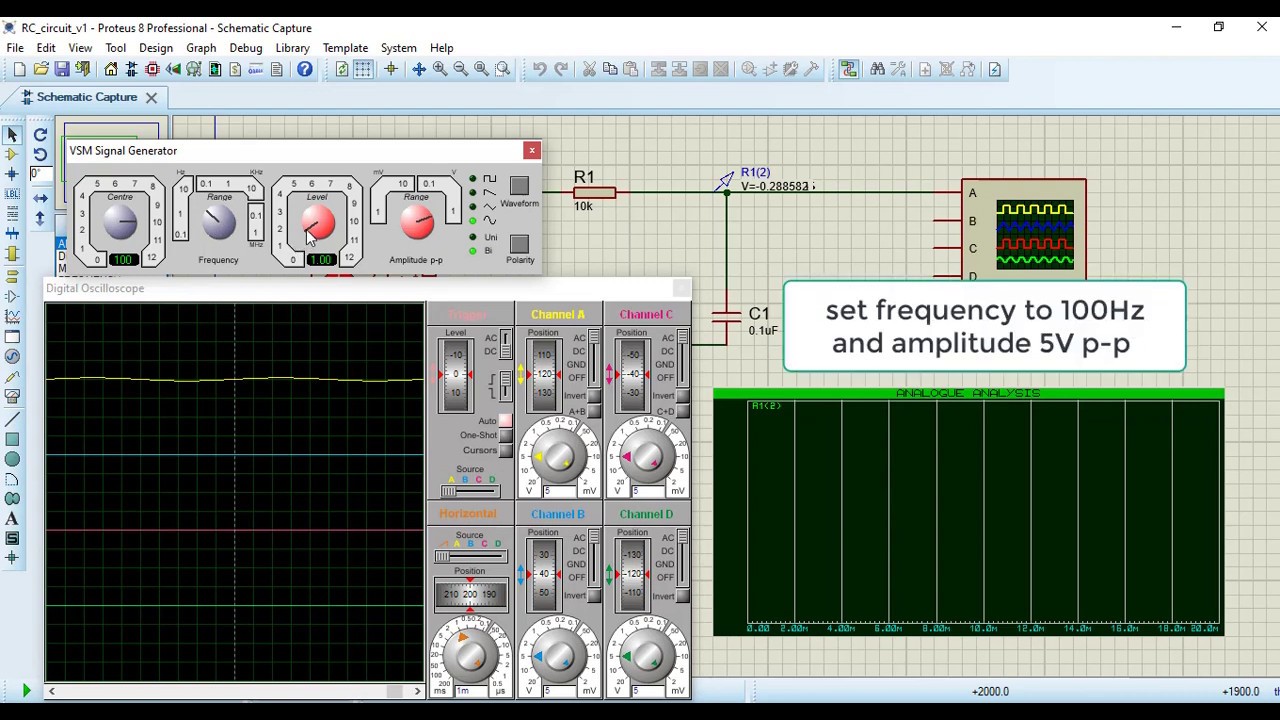The image size is (1280, 720).
Task: Toggle Channel B Invert button
Action: pyautogui.click(x=594, y=596)
